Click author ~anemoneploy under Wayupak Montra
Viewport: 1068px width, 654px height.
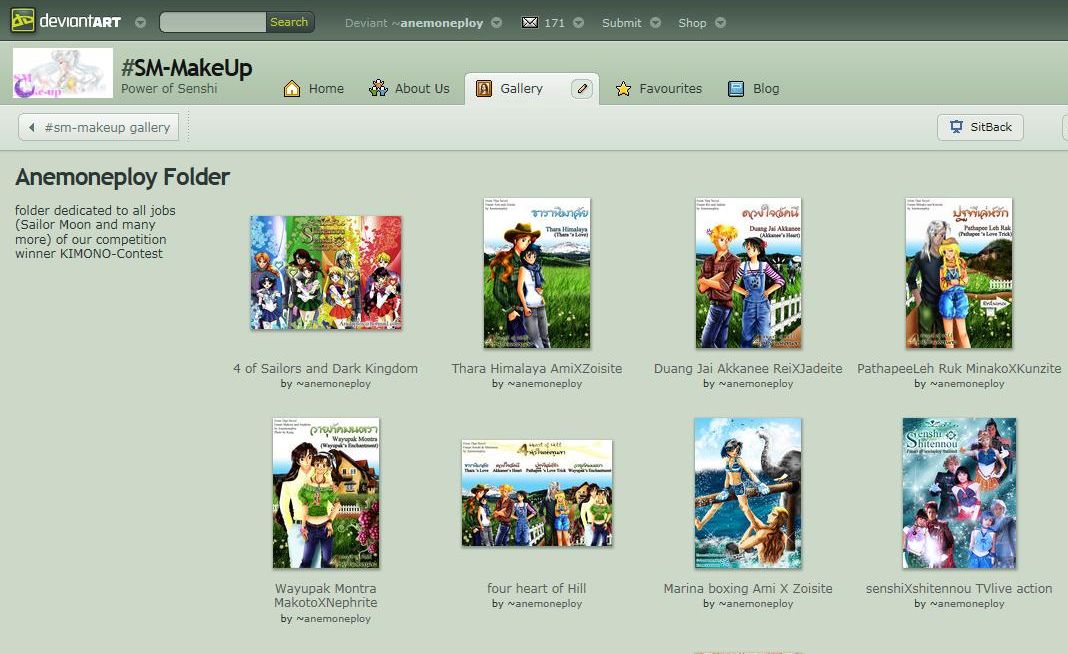[x=333, y=619]
